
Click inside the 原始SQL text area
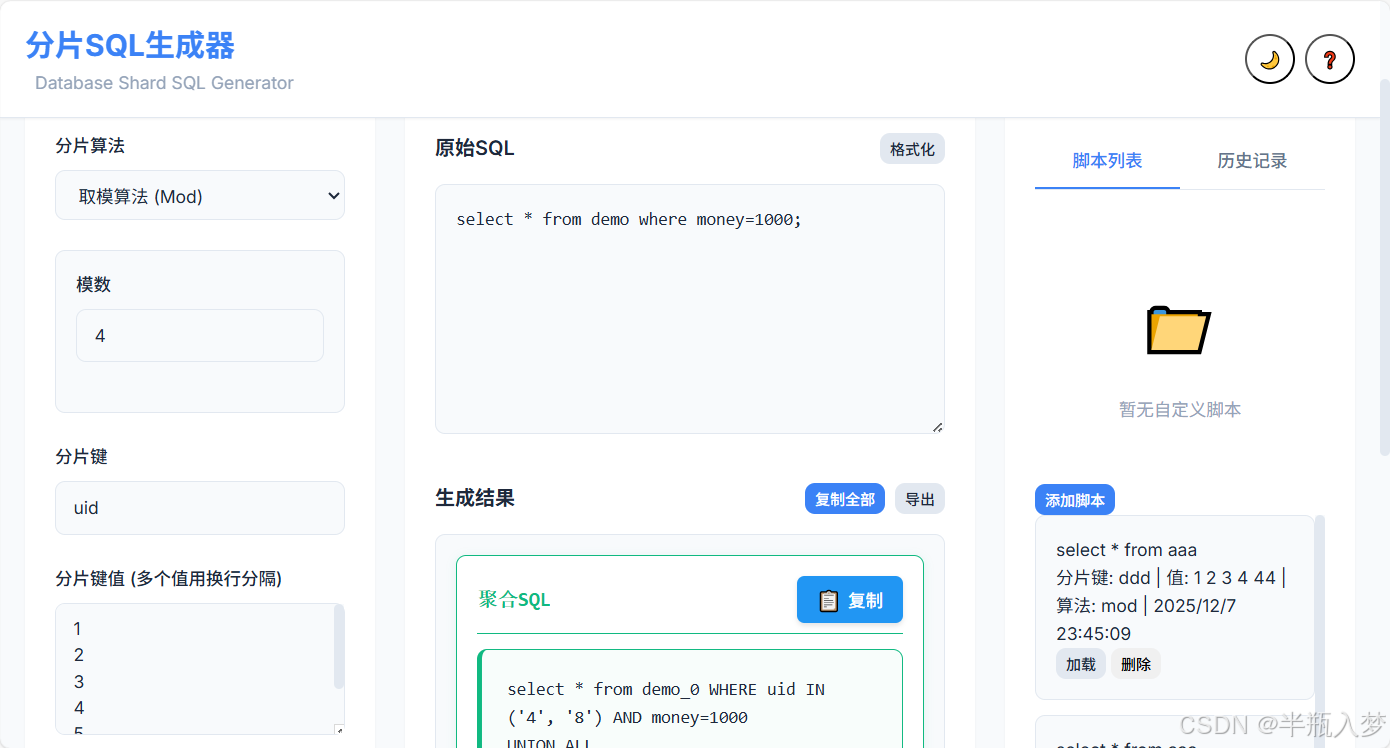point(688,300)
